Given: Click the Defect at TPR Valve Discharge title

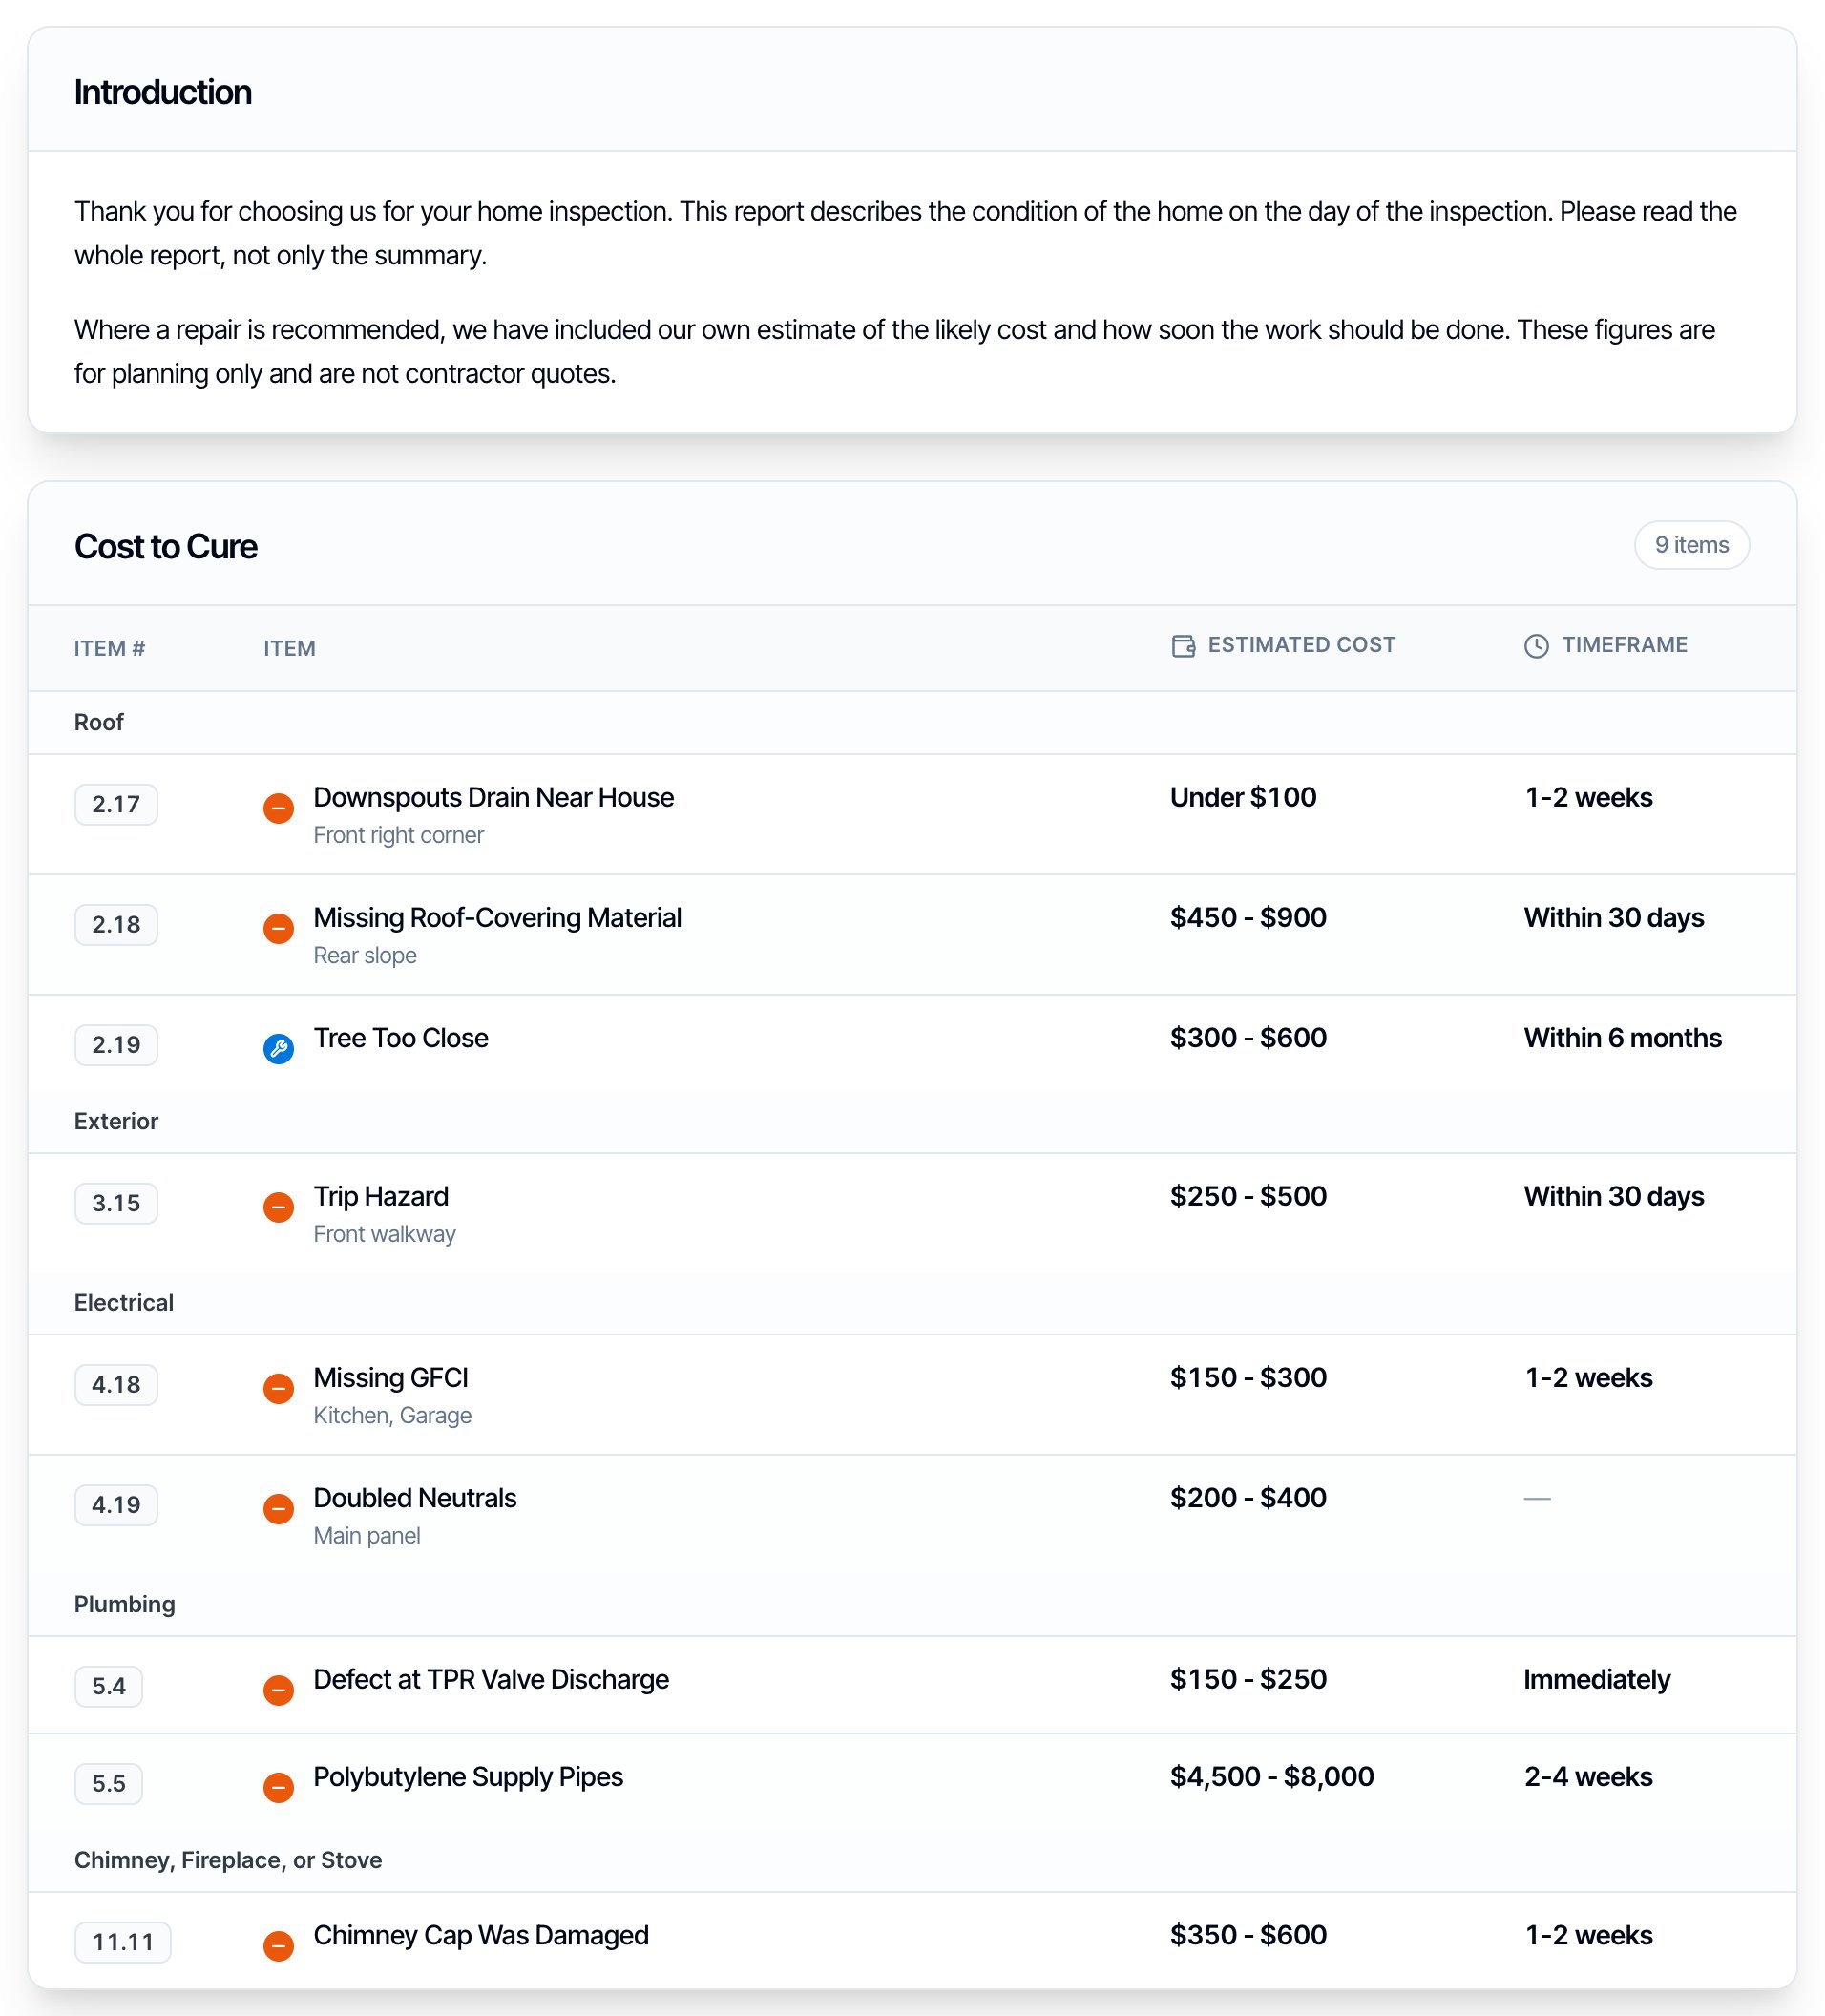Looking at the screenshot, I should point(491,1679).
